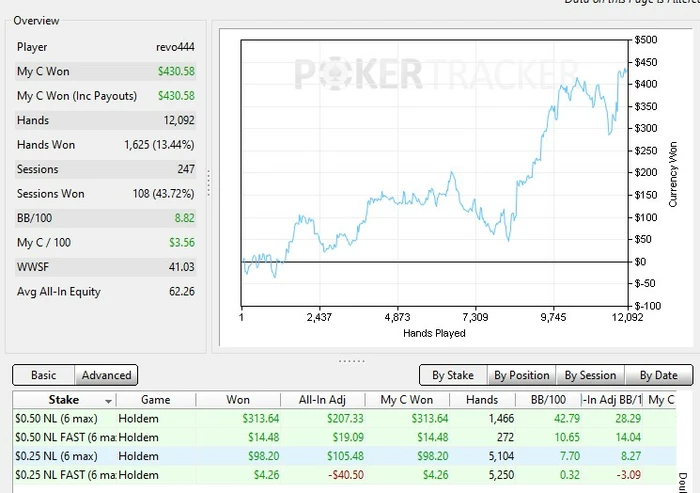
Task: Sort by the BB/100 column header
Action: (x=548, y=400)
